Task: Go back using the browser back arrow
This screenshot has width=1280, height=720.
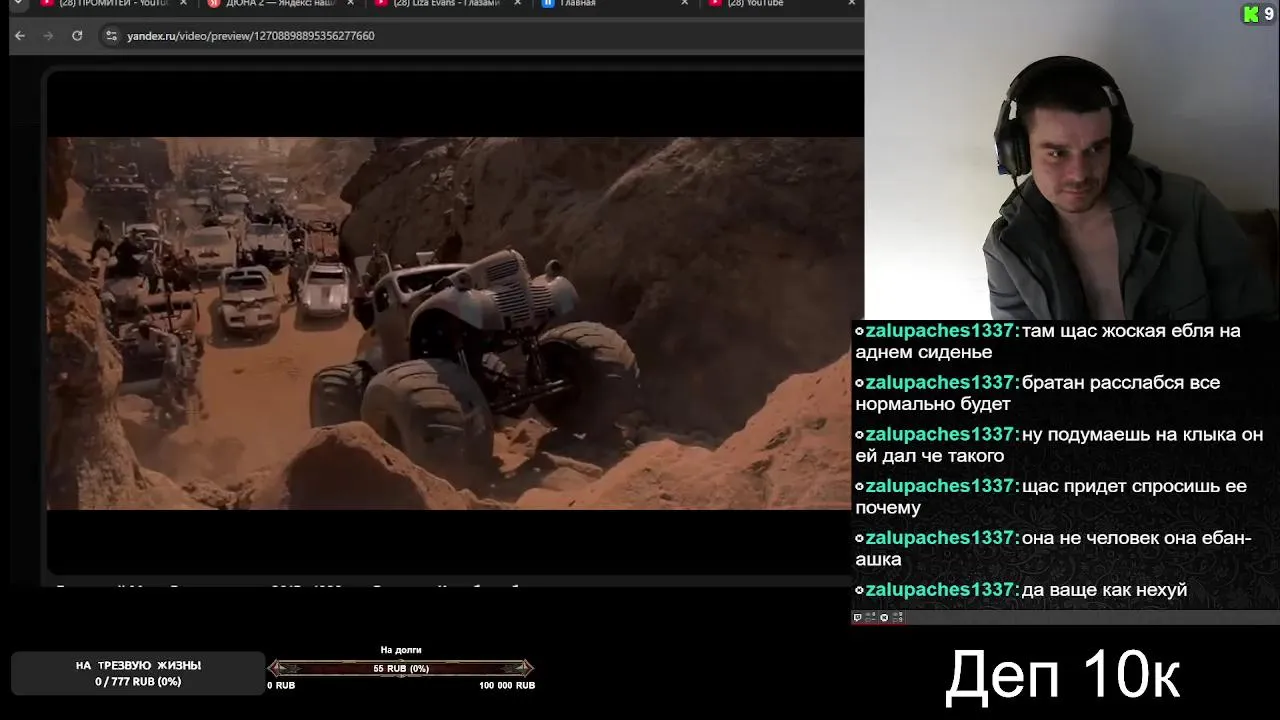Action: (x=20, y=35)
